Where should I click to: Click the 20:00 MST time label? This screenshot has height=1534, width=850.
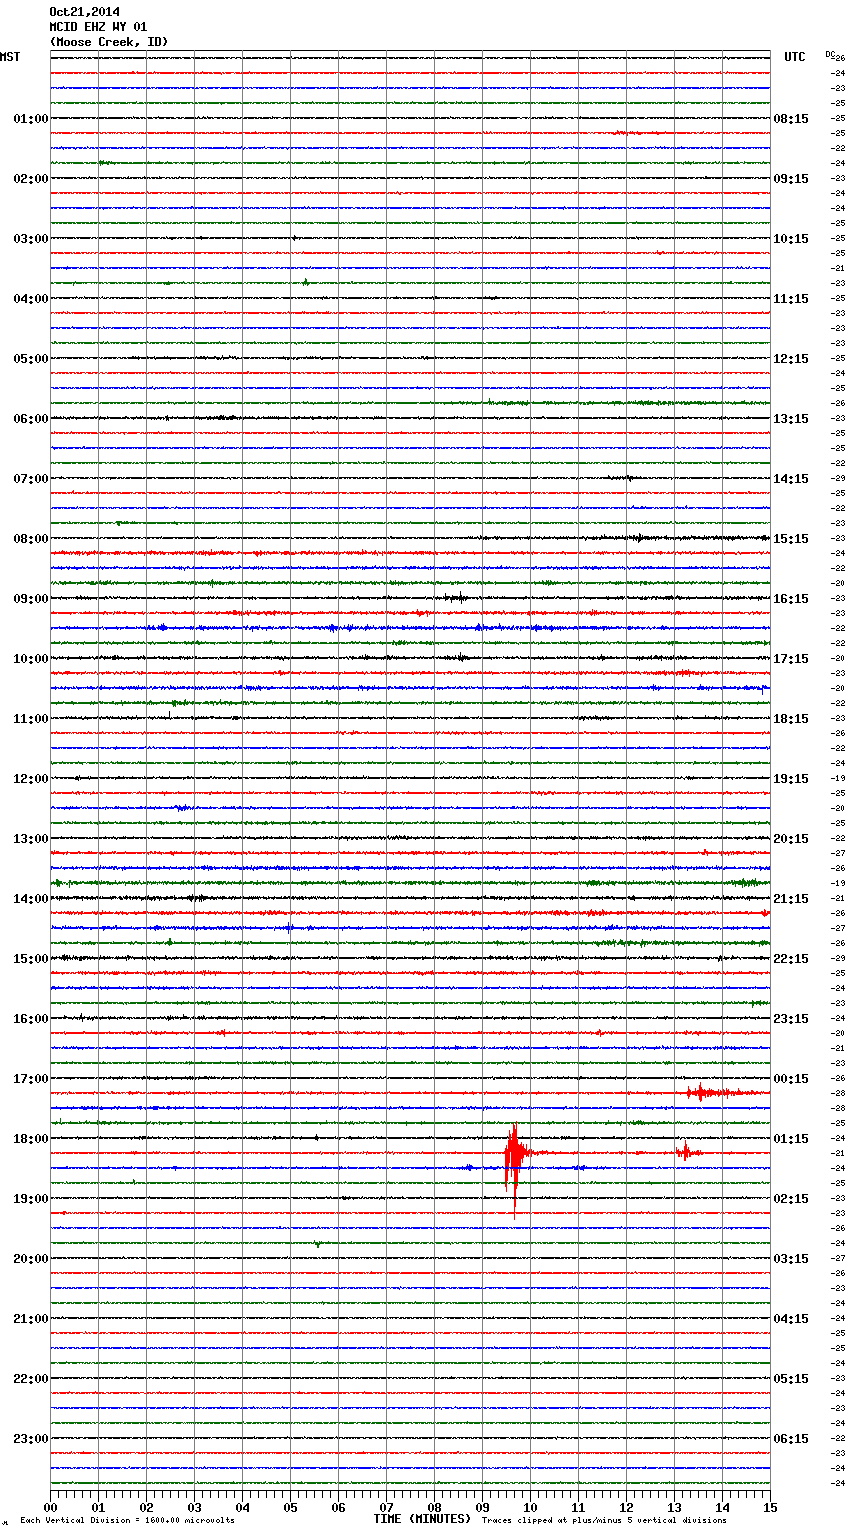point(30,1259)
